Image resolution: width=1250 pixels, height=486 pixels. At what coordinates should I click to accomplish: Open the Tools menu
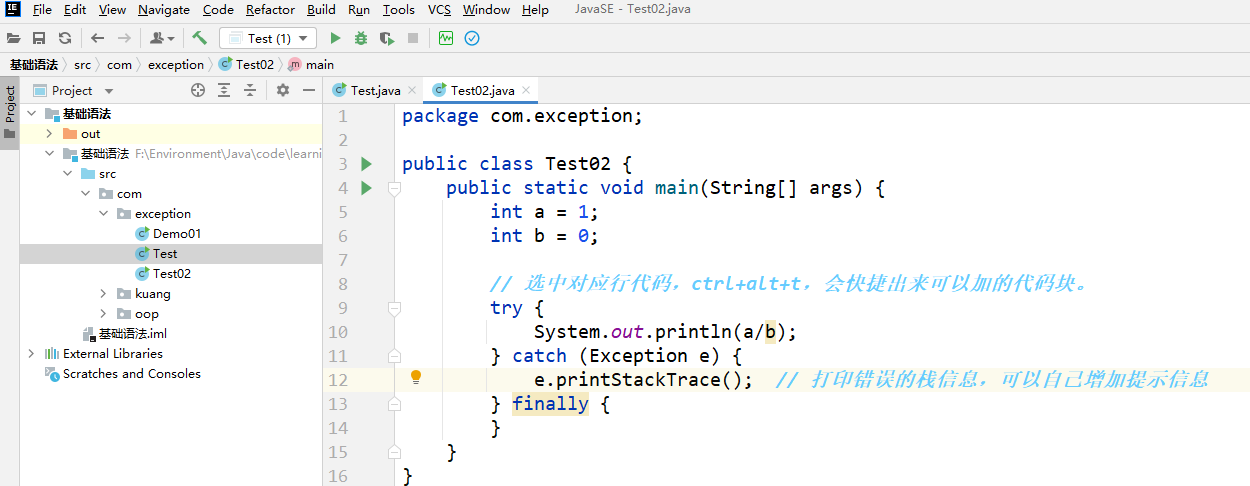coord(398,9)
